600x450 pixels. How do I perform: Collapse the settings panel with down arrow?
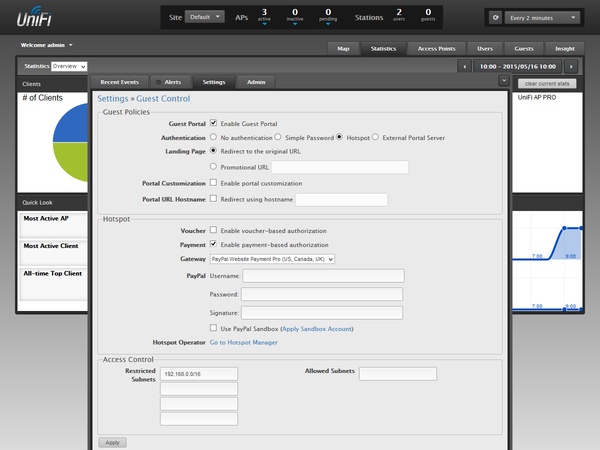pyautogui.click(x=504, y=81)
